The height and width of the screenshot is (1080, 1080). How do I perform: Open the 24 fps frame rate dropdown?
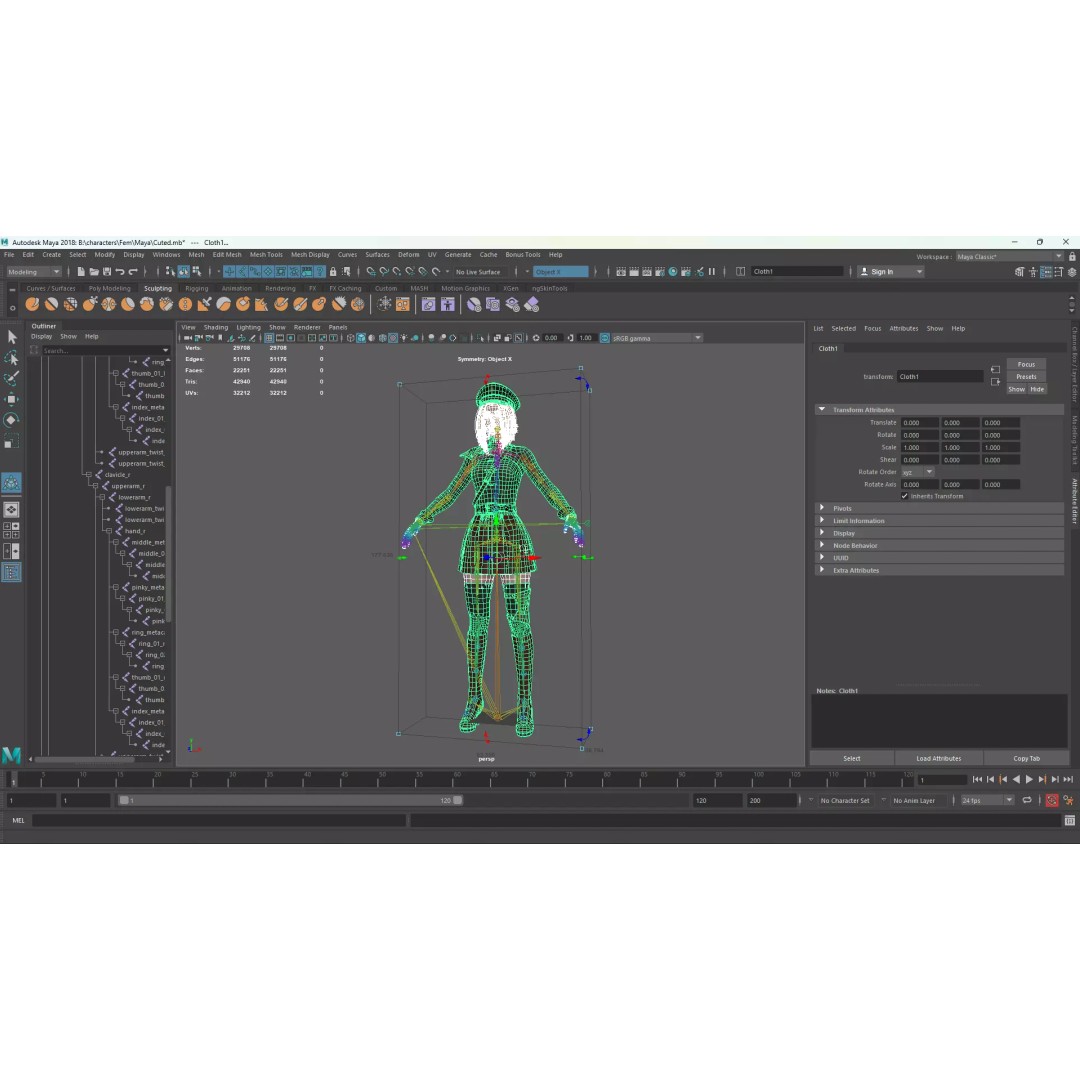coord(988,800)
